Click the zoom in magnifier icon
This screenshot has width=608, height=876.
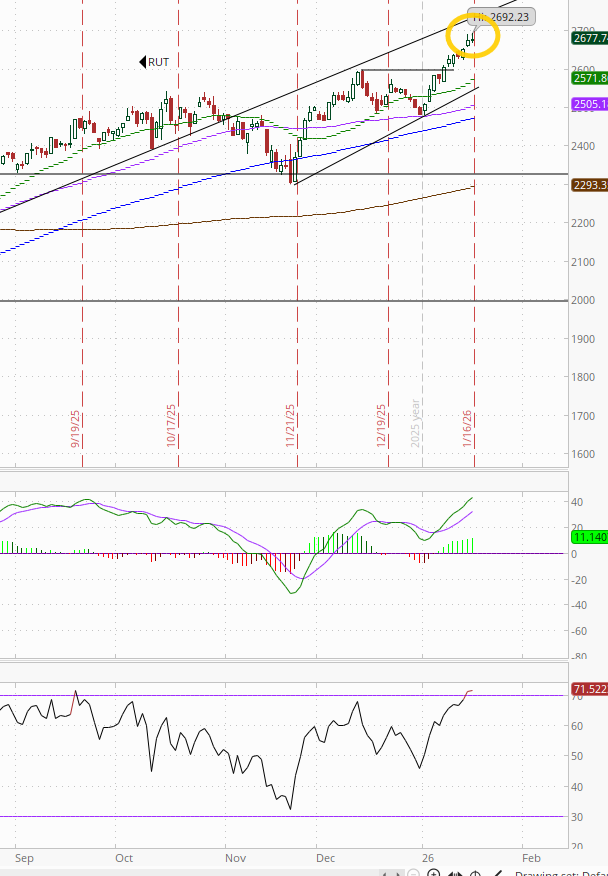pyautogui.click(x=433, y=873)
